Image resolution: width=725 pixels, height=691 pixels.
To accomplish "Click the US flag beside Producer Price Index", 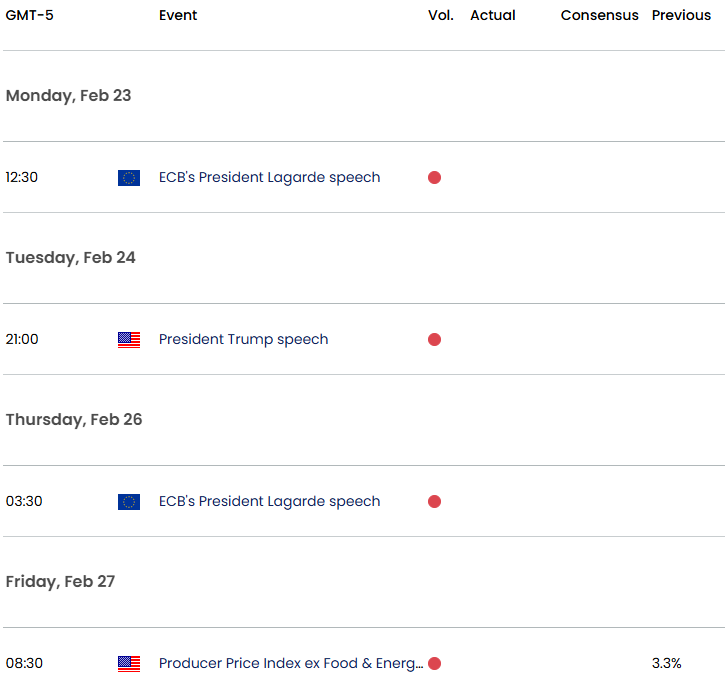I will pos(128,664).
